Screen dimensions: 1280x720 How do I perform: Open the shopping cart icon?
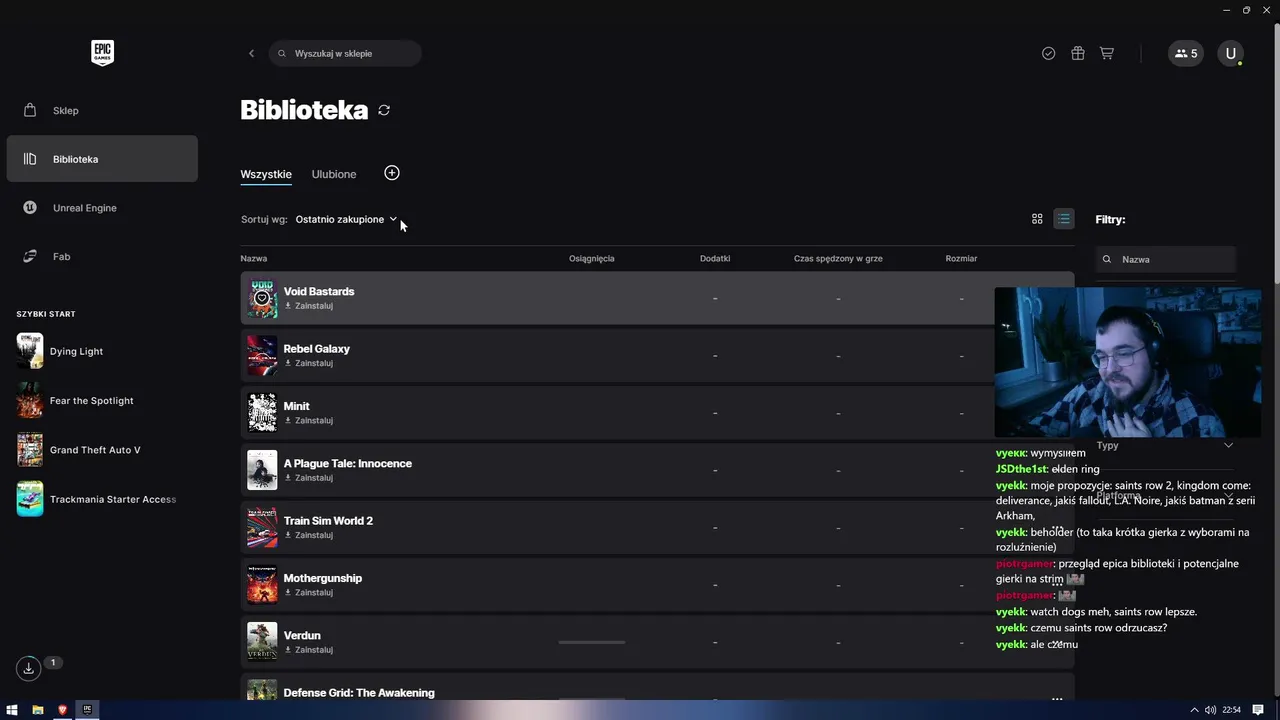[1106, 53]
